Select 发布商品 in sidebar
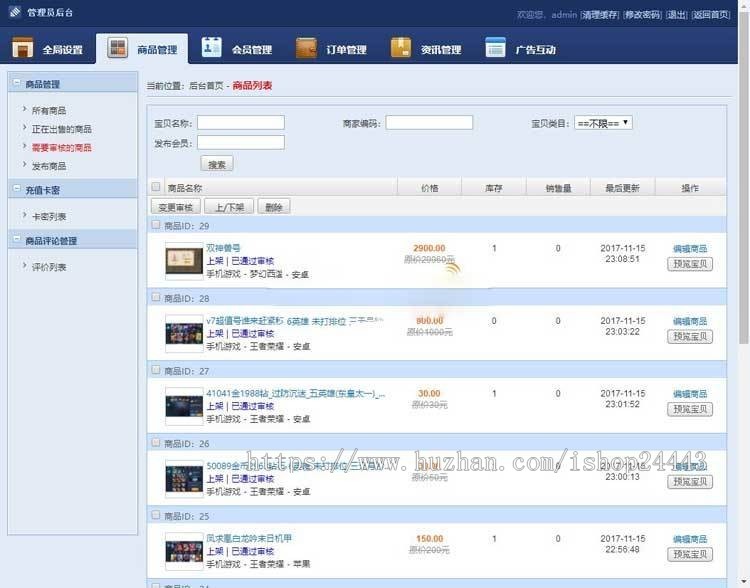The image size is (750, 588). pos(49,166)
